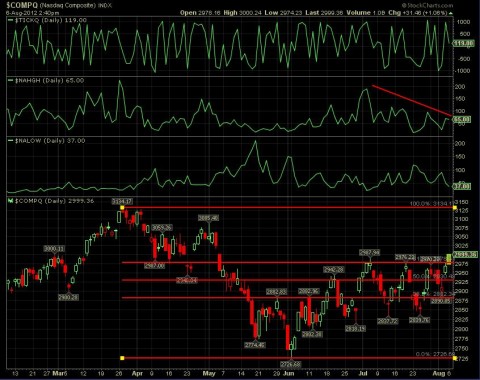Screen dimensions: 480x380
Task: Click the 2900.28 low price label
Action: coord(68,297)
